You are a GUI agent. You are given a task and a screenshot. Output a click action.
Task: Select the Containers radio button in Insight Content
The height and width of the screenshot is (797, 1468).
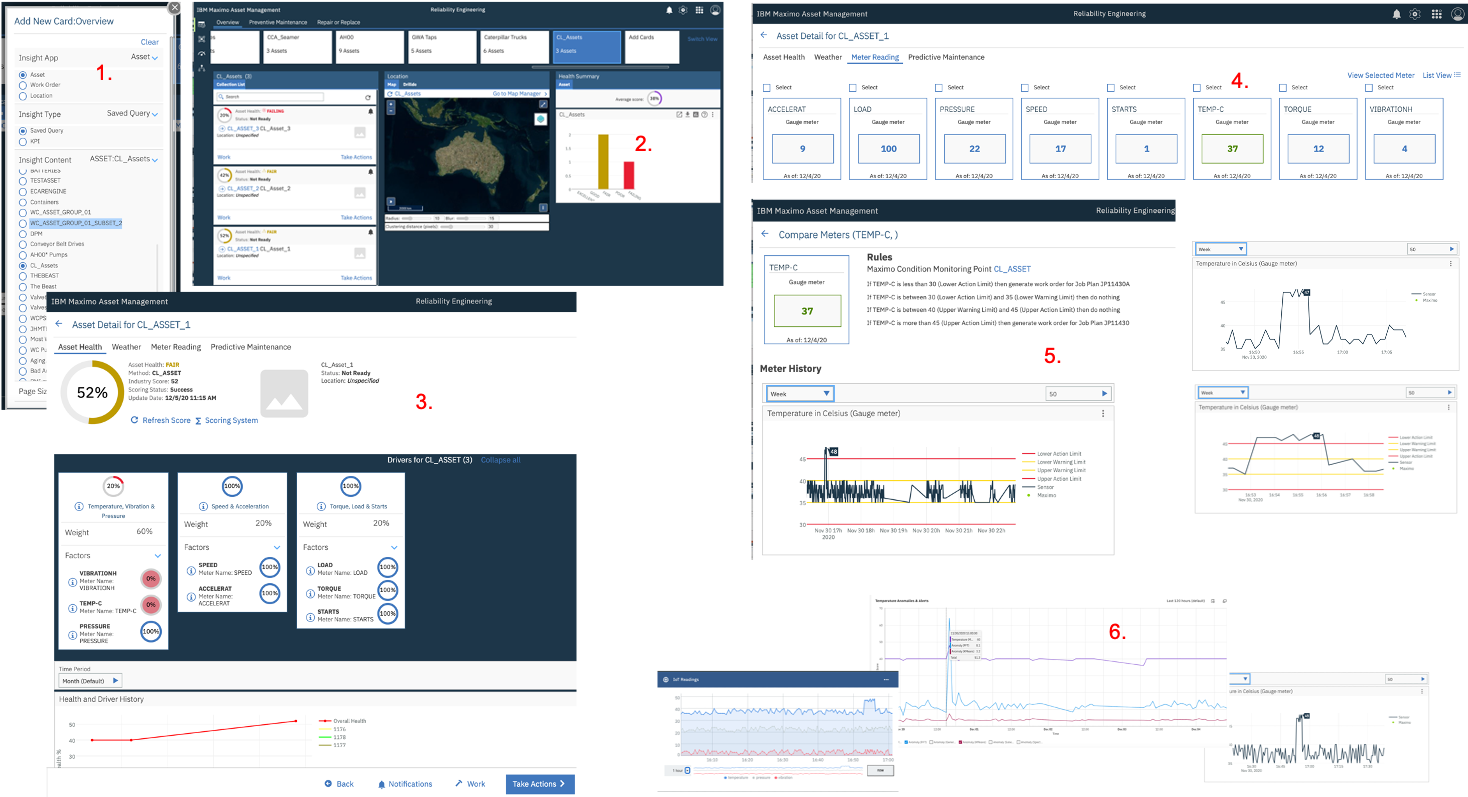(23, 202)
